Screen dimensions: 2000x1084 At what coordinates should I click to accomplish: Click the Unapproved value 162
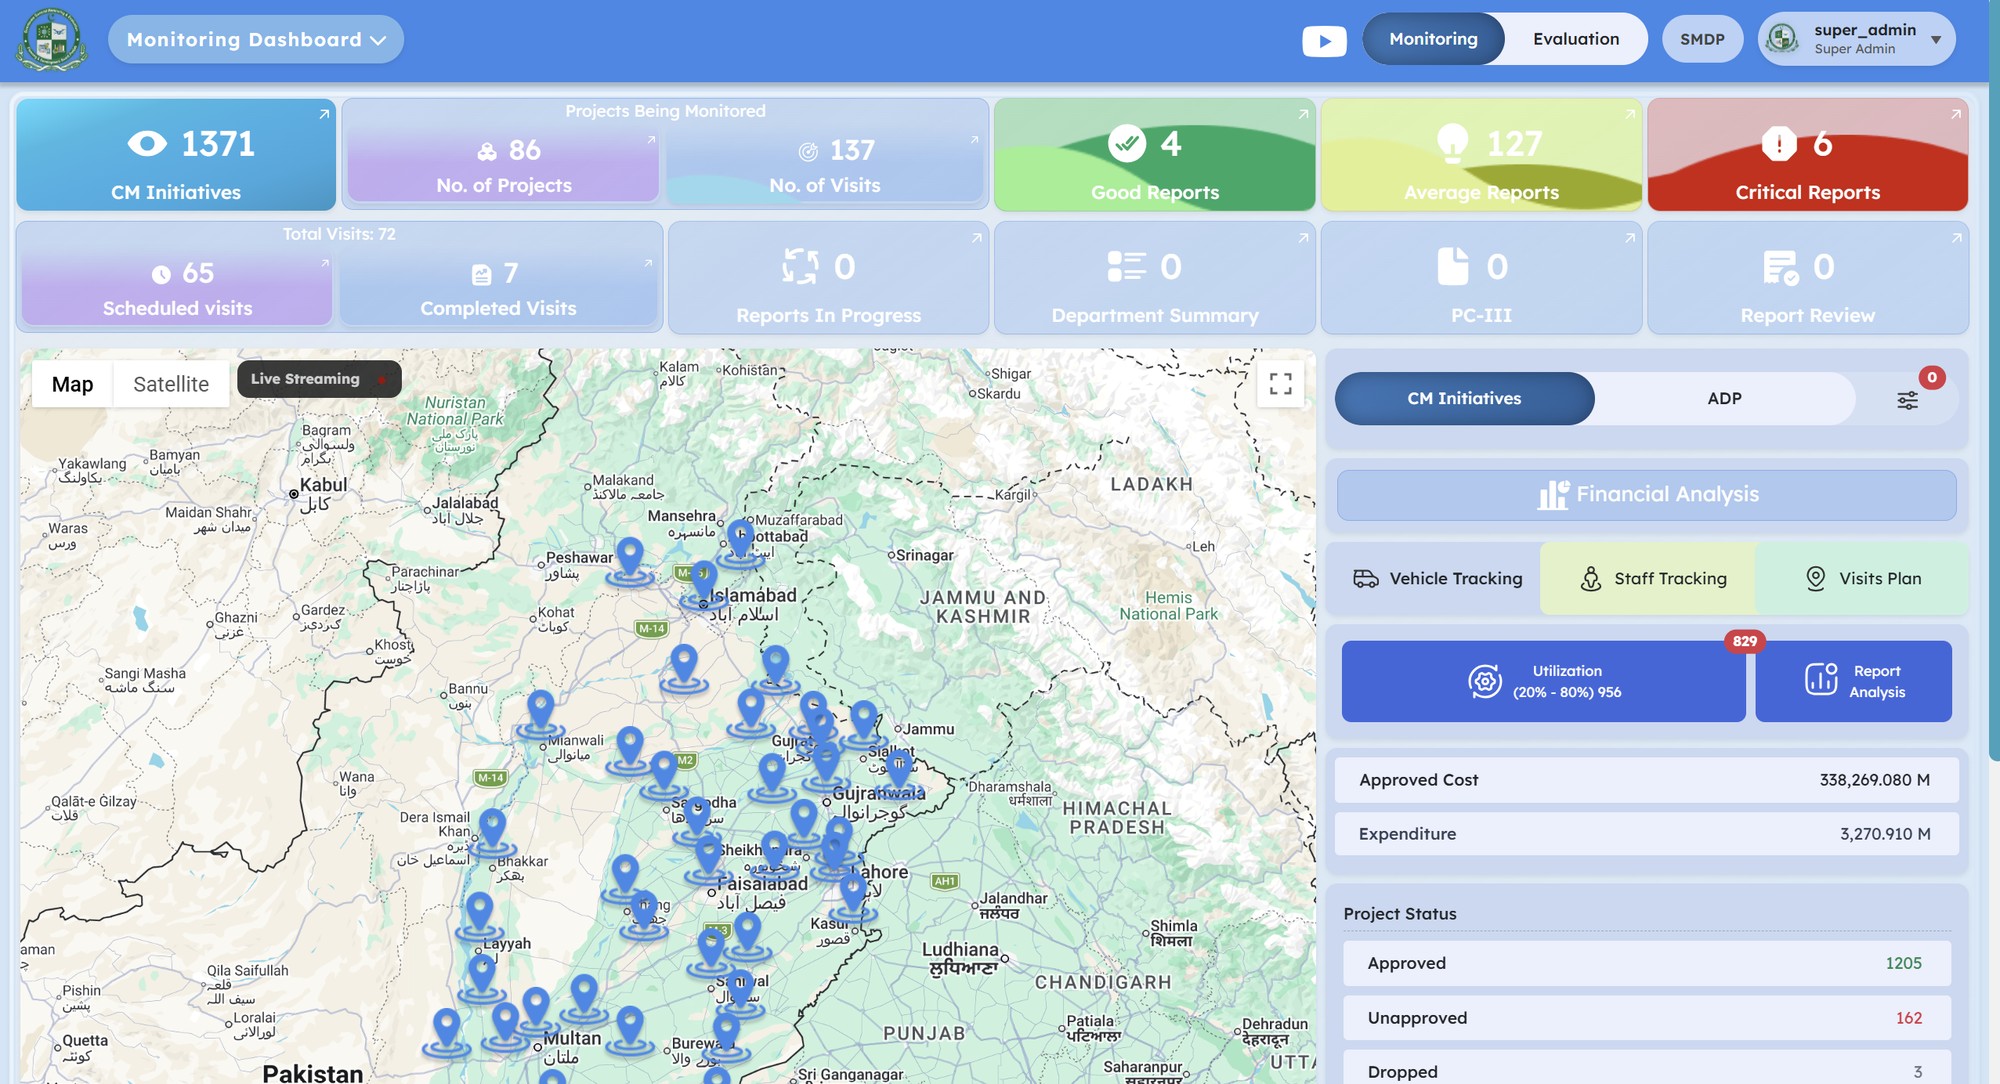[1908, 1018]
